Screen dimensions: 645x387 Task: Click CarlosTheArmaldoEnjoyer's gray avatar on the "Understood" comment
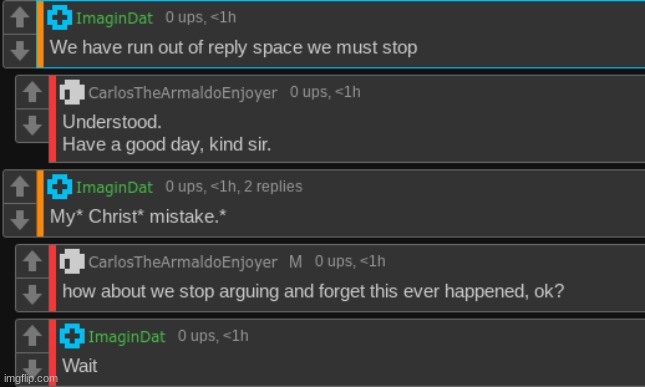72,92
